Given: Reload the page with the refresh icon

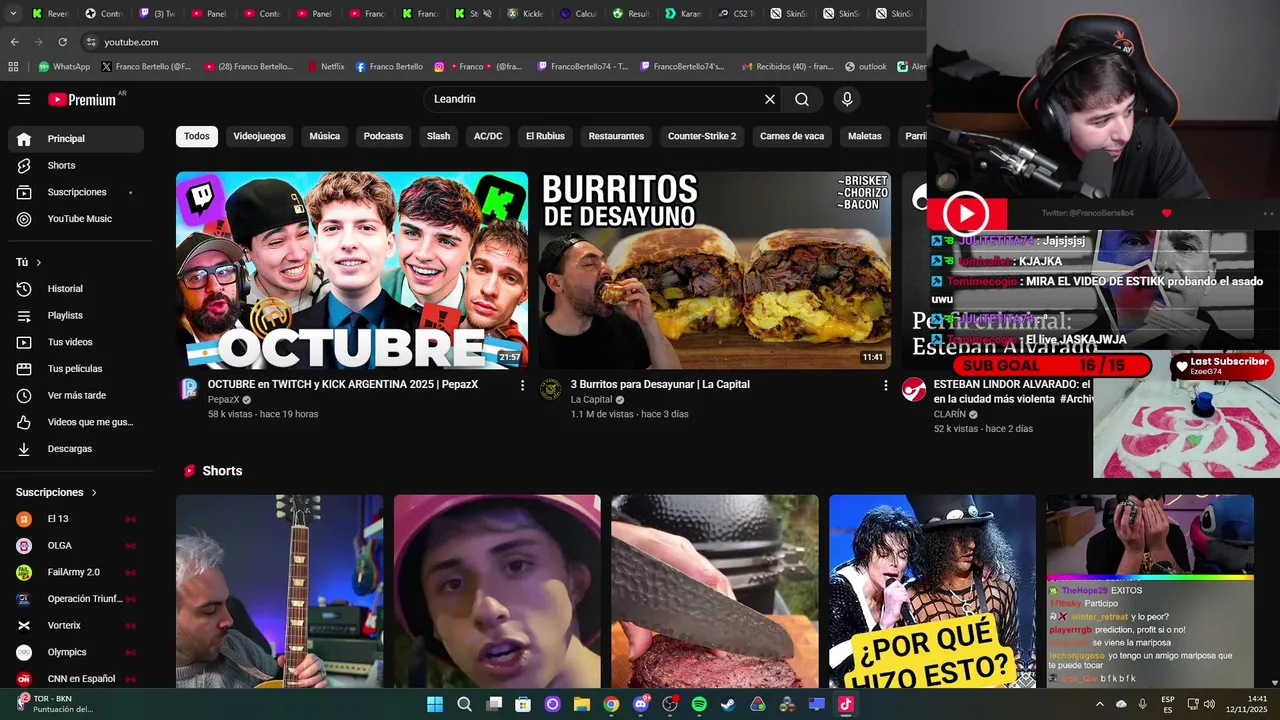Looking at the screenshot, I should [x=62, y=42].
